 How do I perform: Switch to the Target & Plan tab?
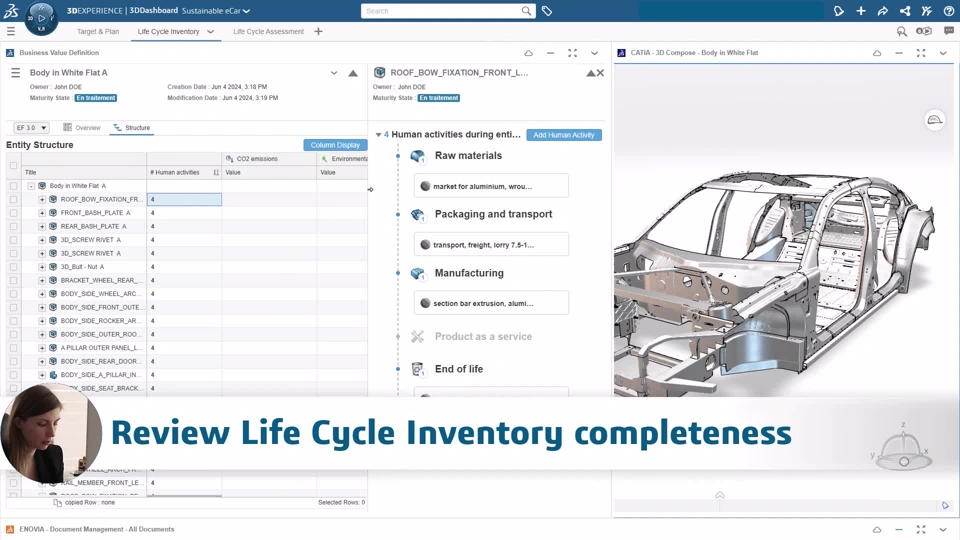tap(98, 32)
